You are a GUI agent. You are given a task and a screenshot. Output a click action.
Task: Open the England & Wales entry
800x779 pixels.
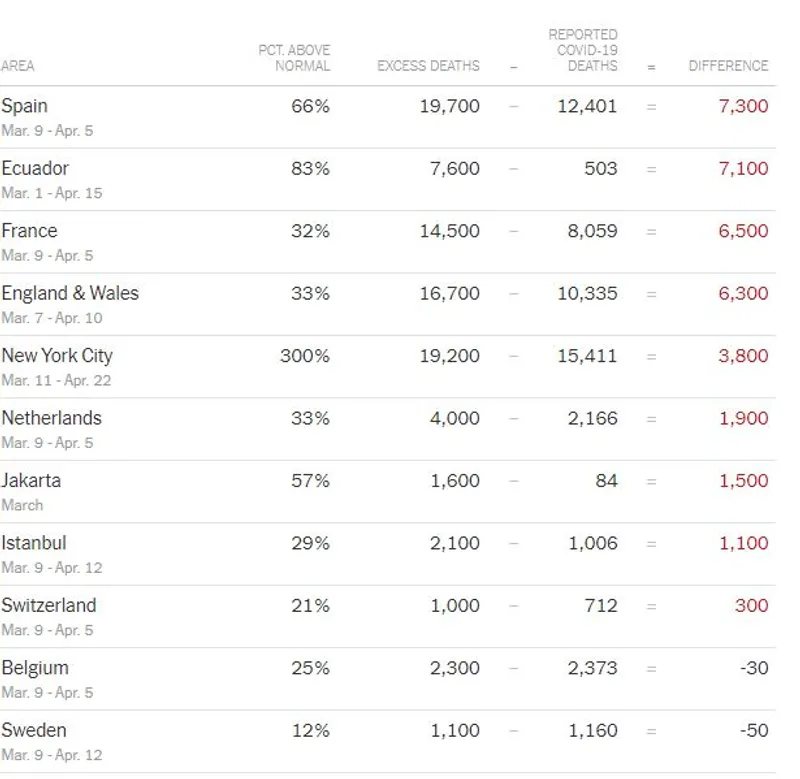(70, 293)
